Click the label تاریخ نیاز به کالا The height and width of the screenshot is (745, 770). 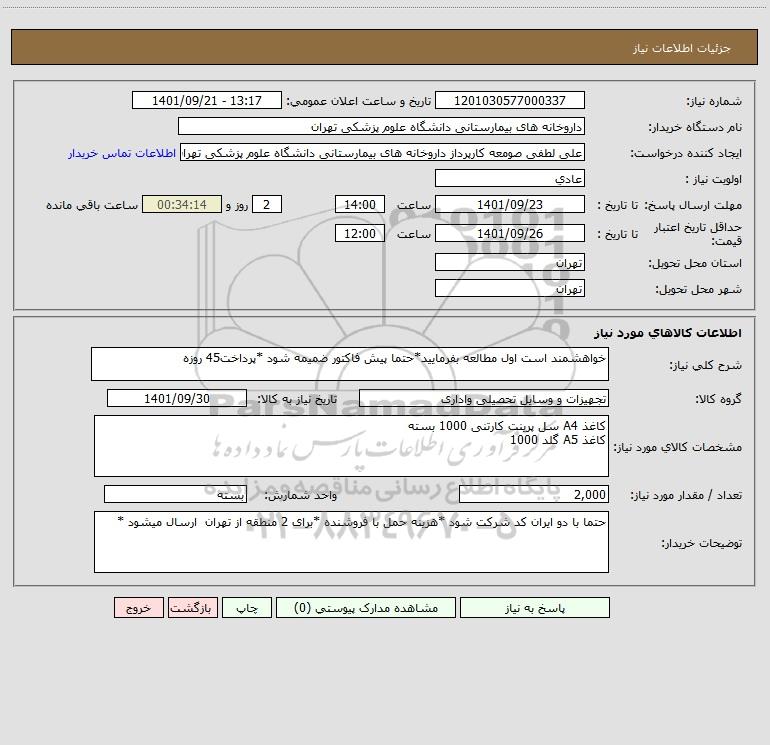(297, 400)
